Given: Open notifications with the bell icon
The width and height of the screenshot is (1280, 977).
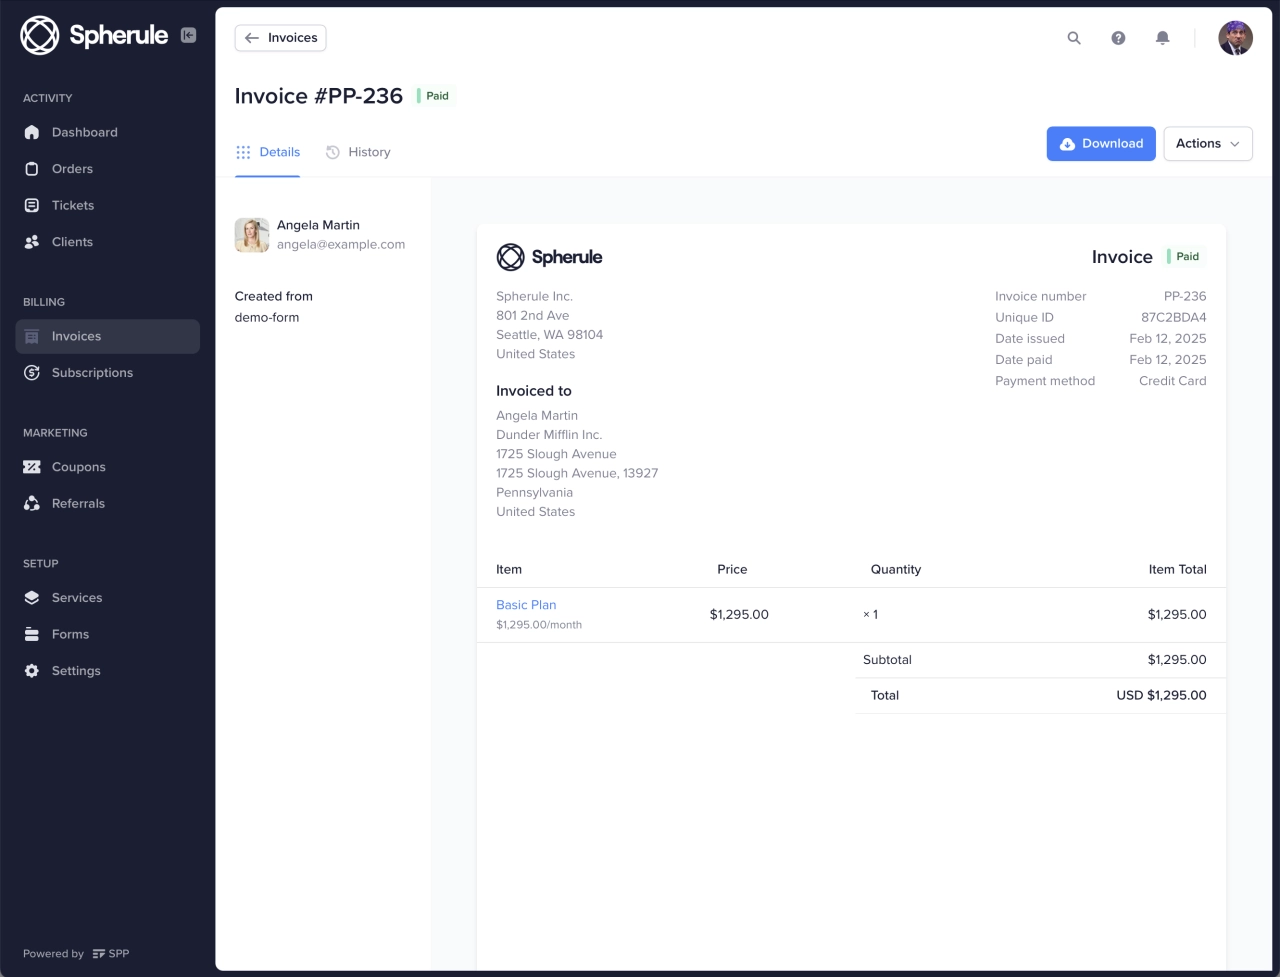Looking at the screenshot, I should click(1162, 38).
